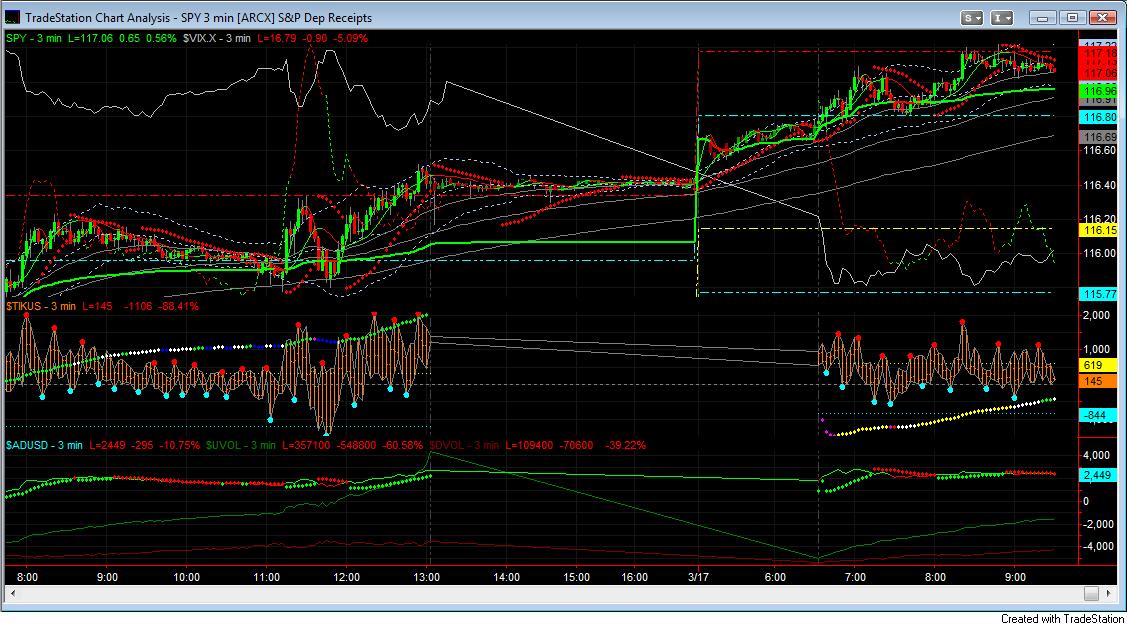
Task: Click the 14:00 time axis label
Action: 506,577
